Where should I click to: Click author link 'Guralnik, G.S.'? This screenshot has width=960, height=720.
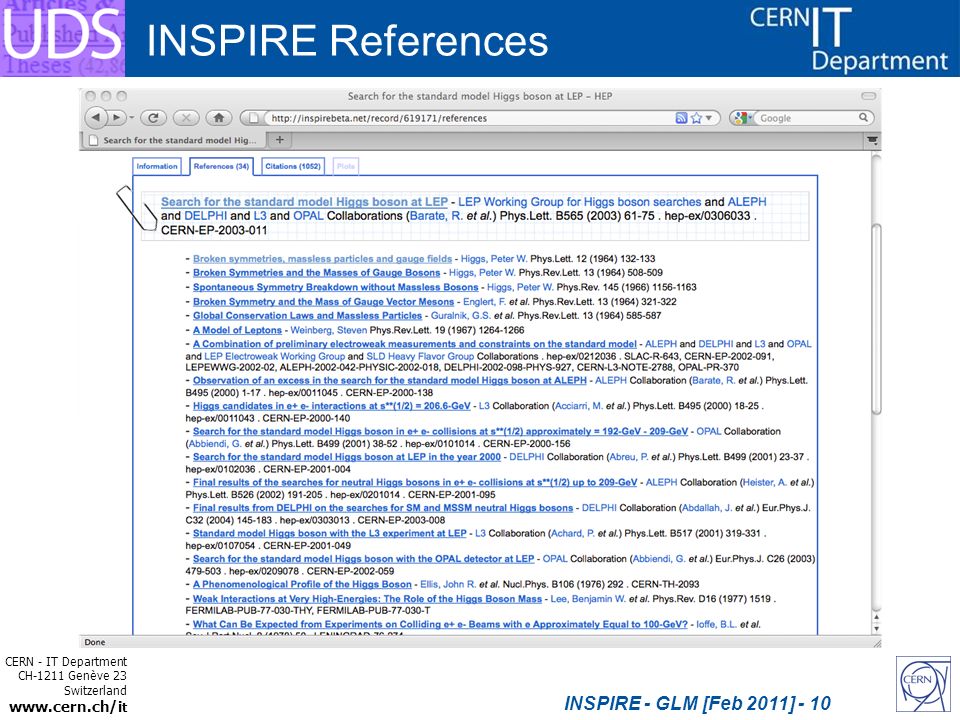pos(460,315)
